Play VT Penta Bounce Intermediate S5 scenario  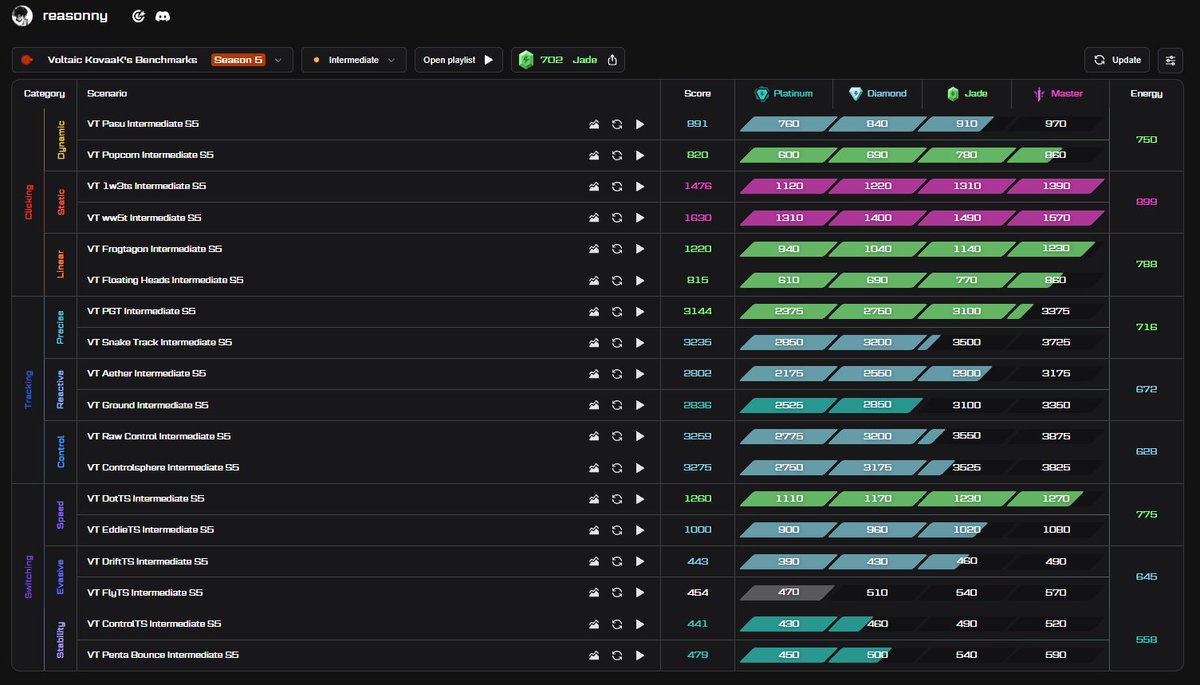pos(640,655)
